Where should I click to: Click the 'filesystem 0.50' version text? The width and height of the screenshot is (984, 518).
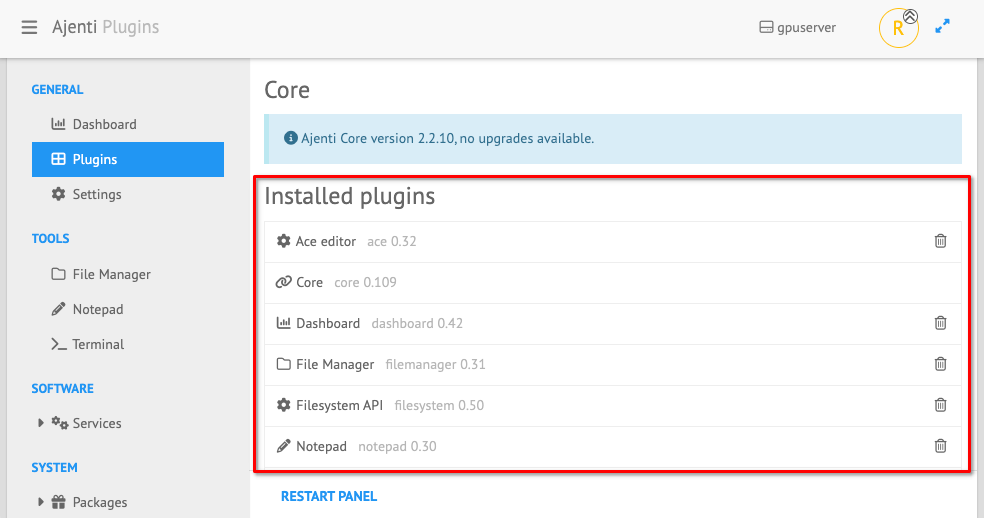pyautogui.click(x=439, y=406)
